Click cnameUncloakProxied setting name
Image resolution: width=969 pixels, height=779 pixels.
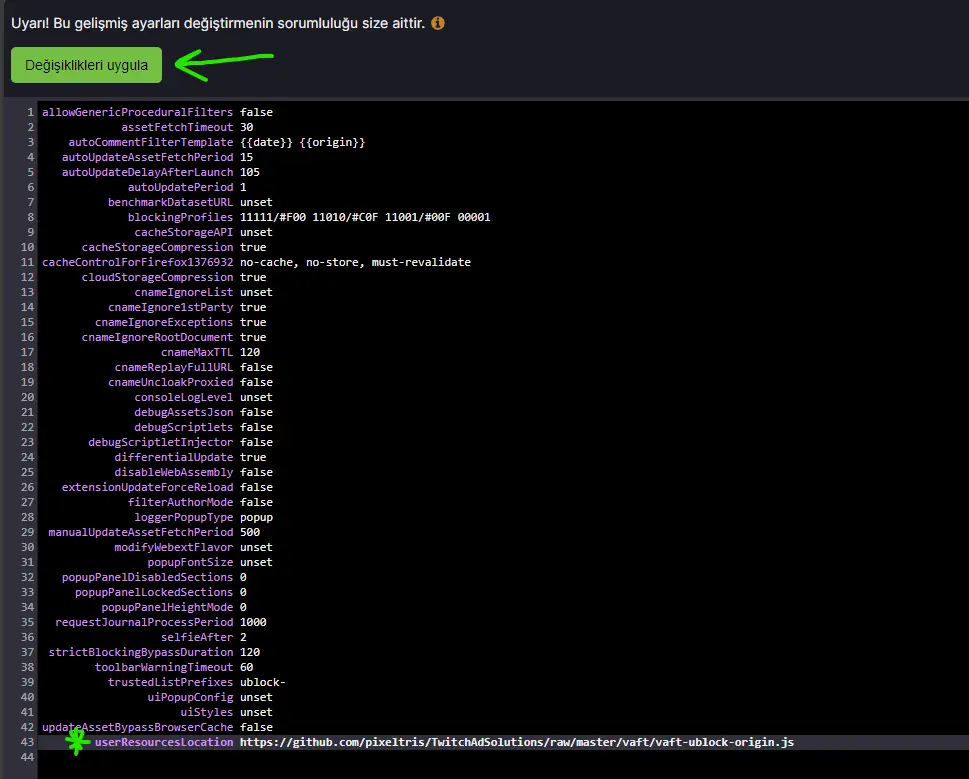click(171, 382)
